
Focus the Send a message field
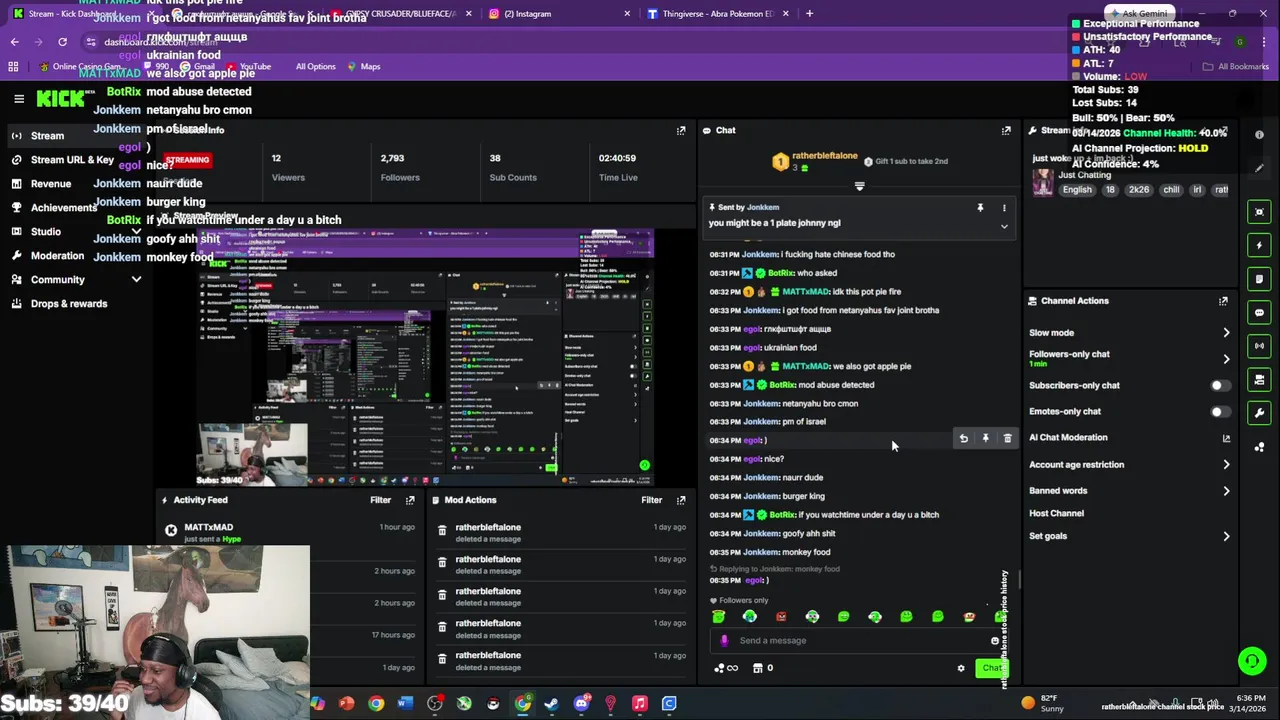860,641
